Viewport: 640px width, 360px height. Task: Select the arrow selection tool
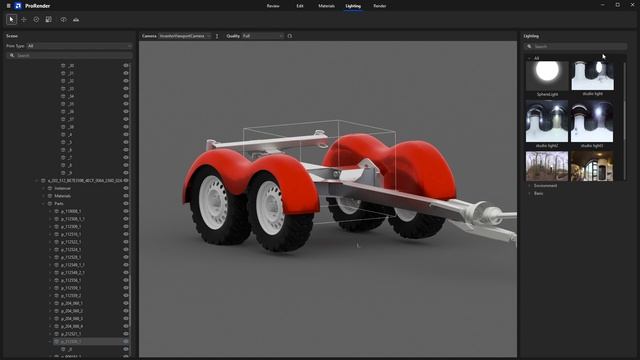coord(11,19)
